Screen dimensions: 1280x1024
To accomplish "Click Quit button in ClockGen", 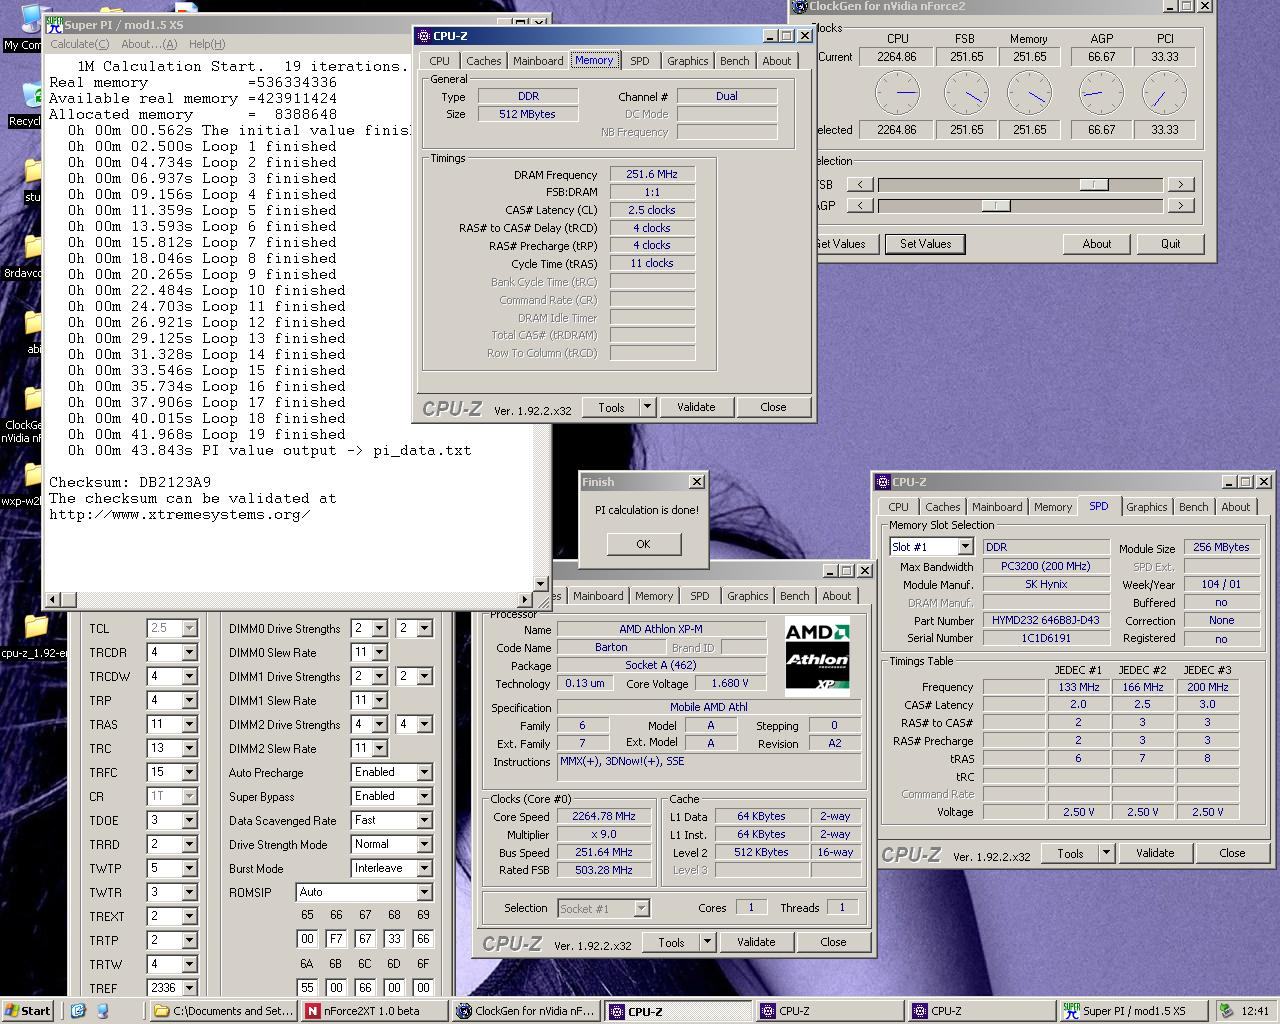I will (1170, 244).
